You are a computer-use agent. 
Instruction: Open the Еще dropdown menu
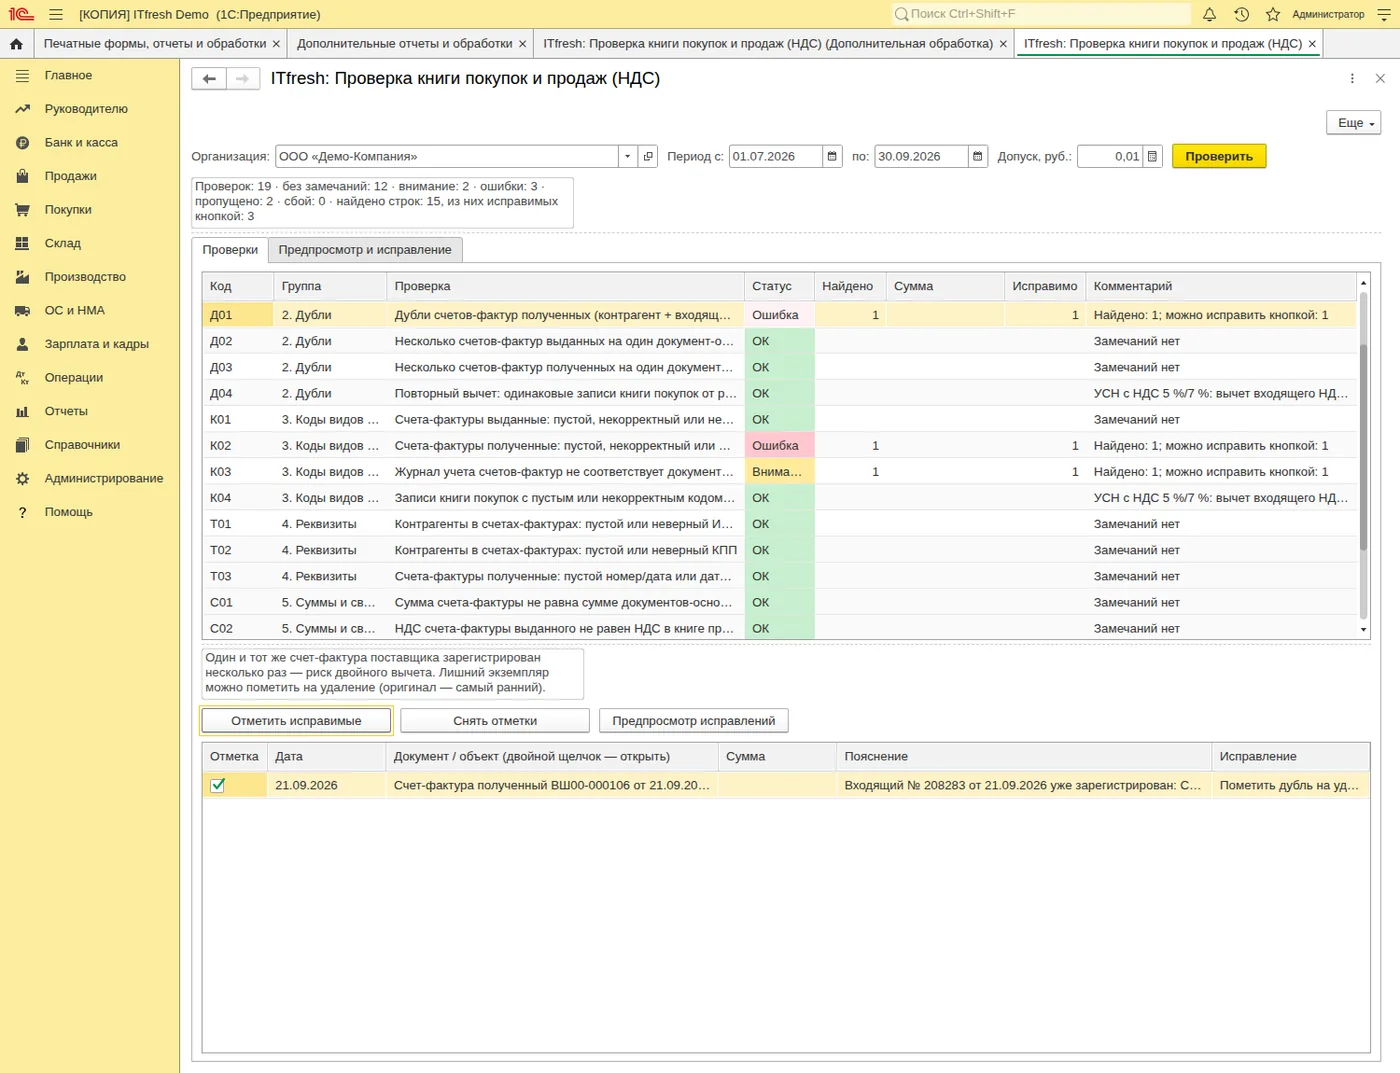tap(1353, 123)
